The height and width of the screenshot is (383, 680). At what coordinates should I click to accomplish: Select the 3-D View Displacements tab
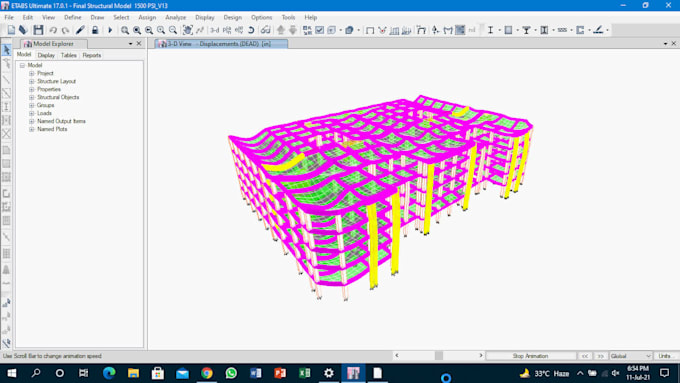click(221, 44)
